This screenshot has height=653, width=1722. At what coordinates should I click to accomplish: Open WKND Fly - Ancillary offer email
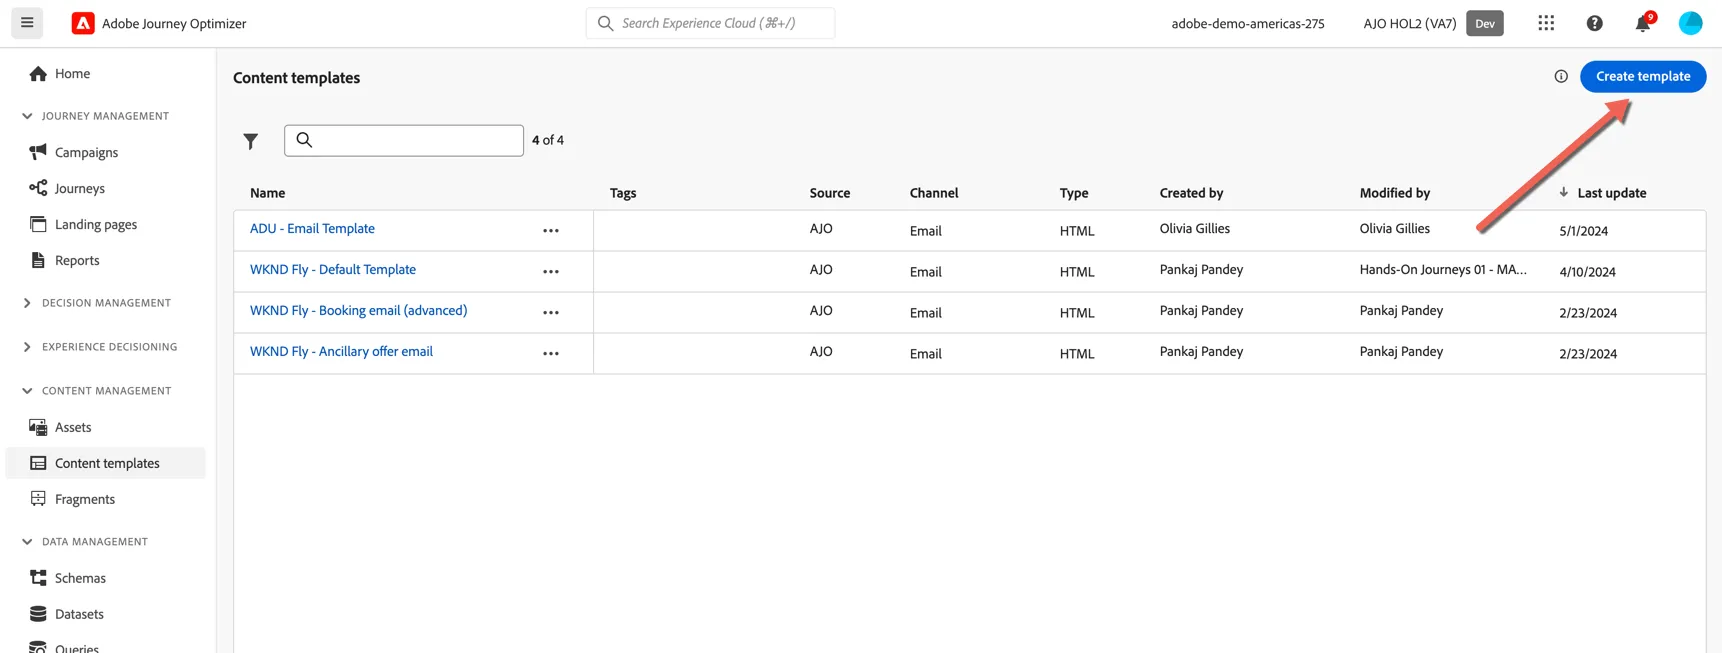point(341,352)
